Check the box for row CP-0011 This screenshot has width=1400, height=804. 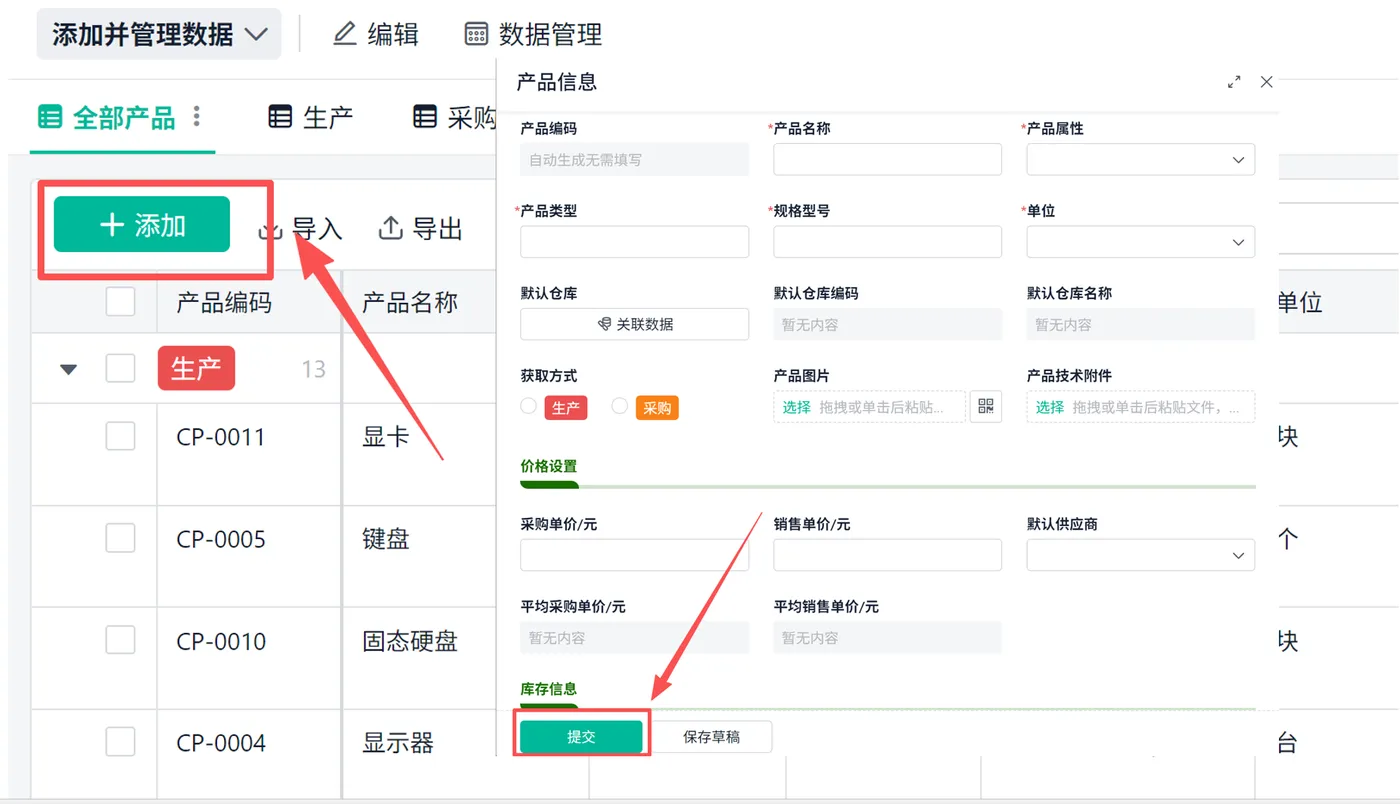121,436
